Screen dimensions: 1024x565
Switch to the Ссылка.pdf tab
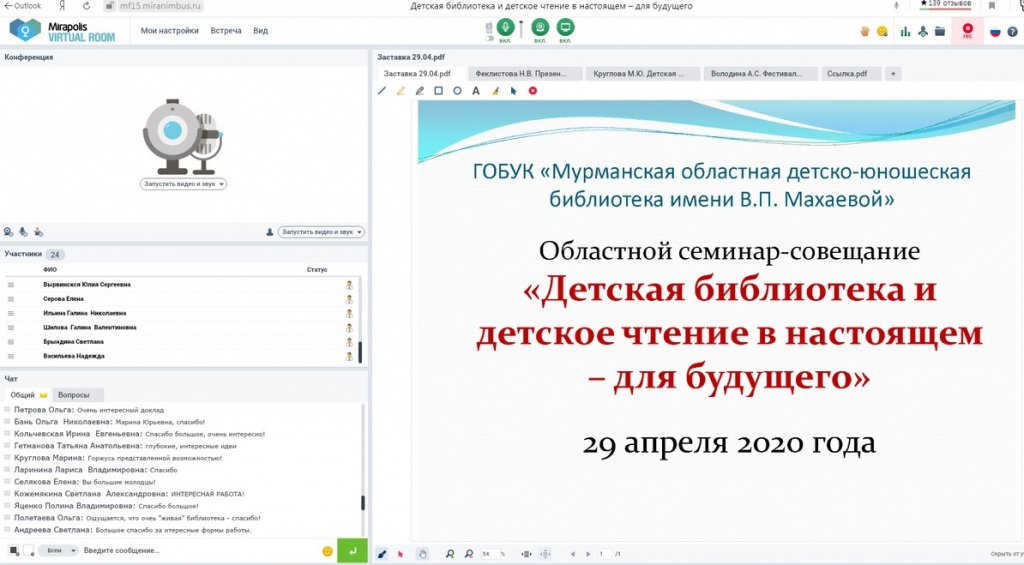[x=849, y=74]
